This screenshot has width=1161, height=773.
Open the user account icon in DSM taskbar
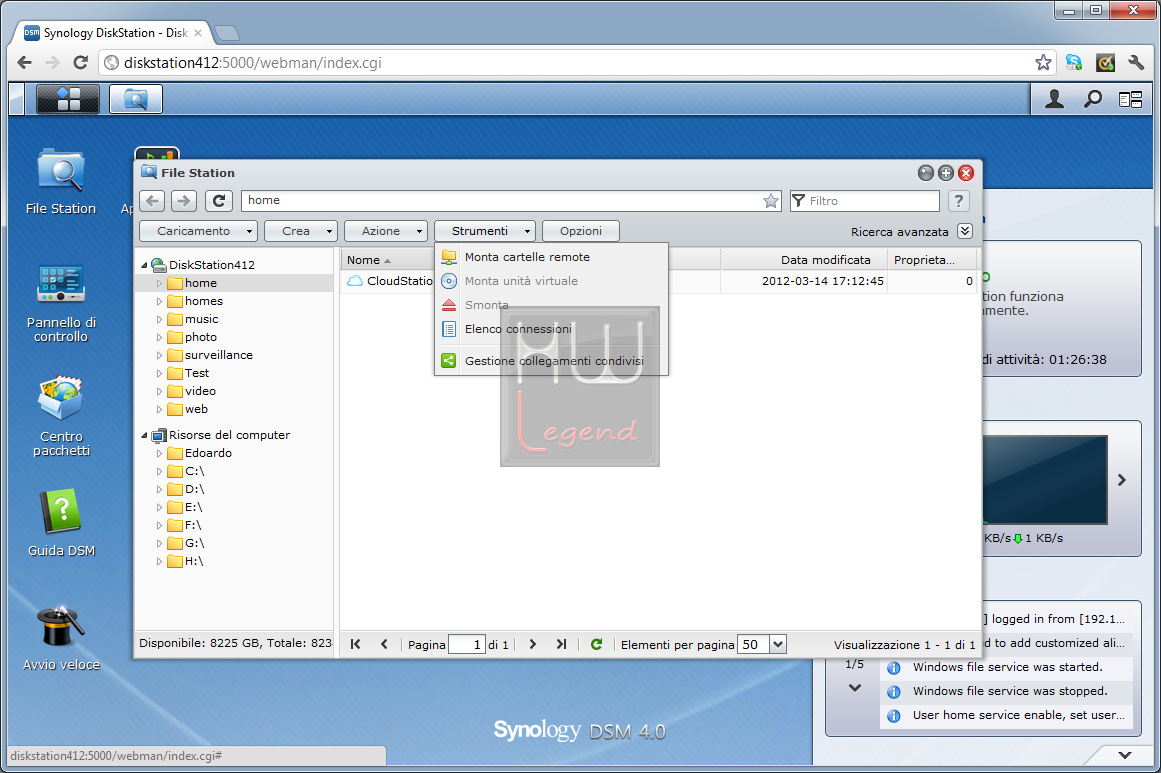click(x=1054, y=99)
